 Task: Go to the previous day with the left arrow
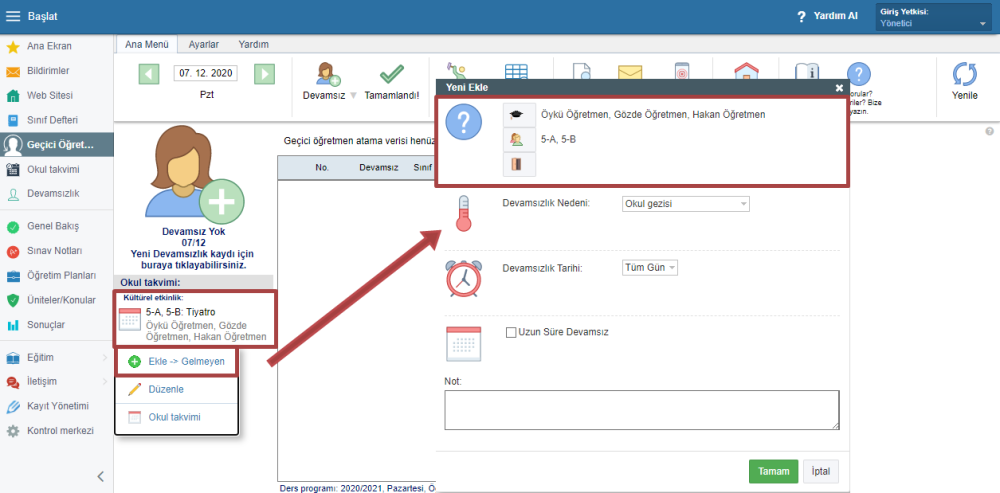click(x=149, y=73)
